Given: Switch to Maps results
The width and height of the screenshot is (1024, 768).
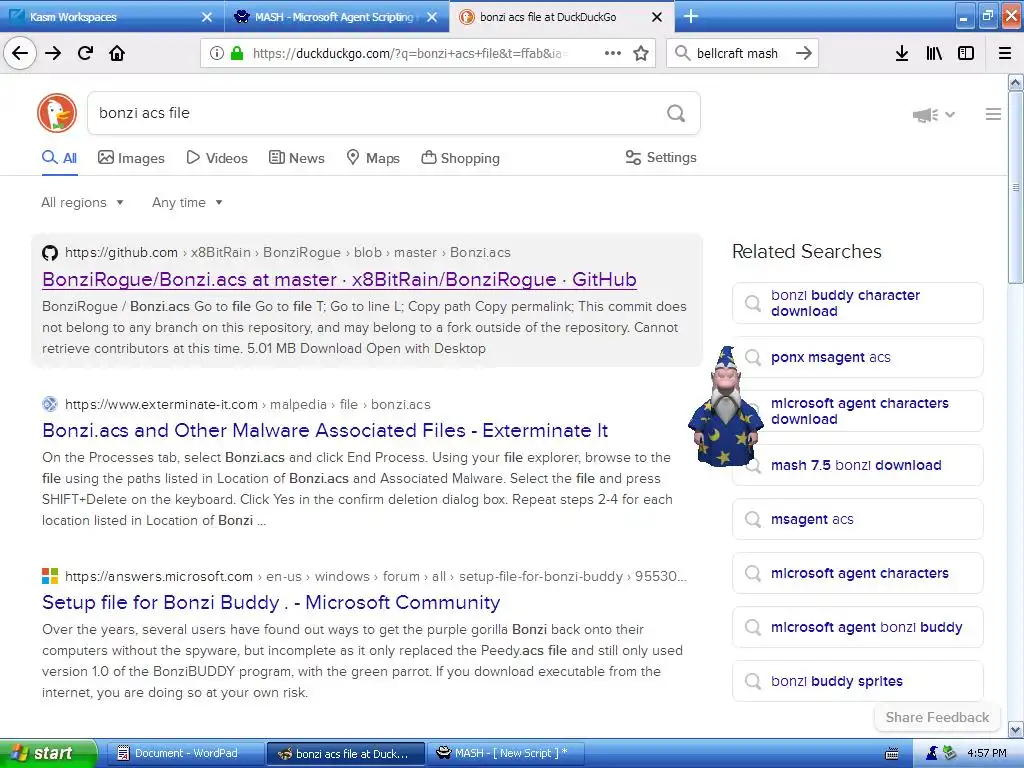Looking at the screenshot, I should 373,158.
